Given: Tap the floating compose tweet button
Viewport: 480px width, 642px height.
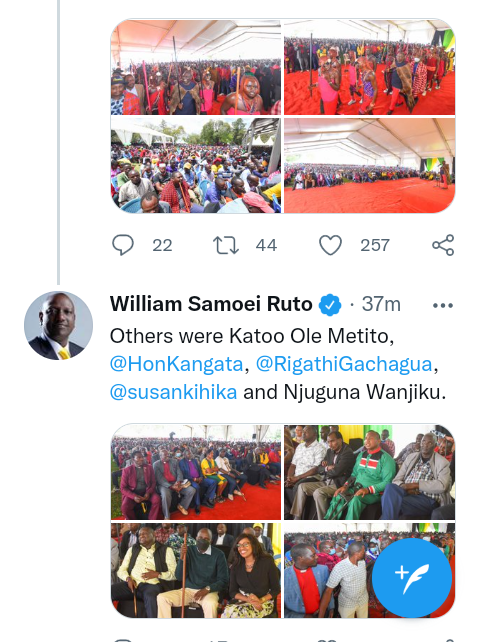Looking at the screenshot, I should 412,578.
